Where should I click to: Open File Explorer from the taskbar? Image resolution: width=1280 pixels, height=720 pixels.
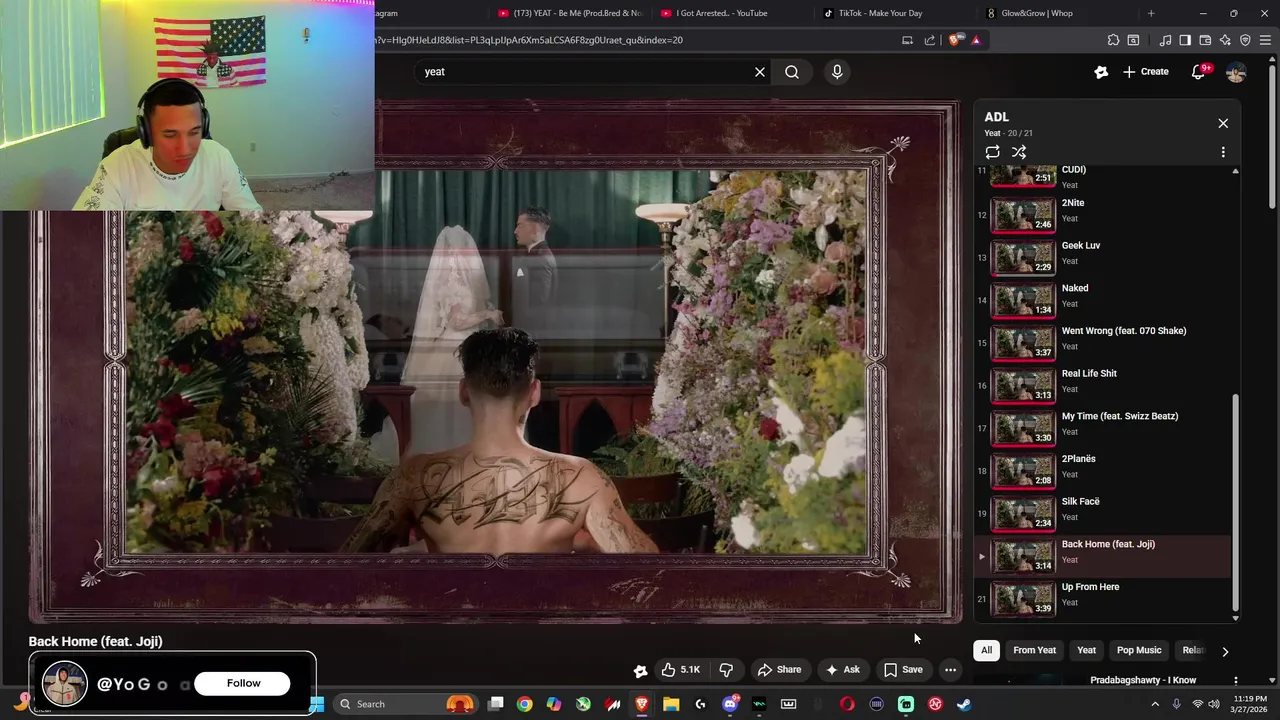click(671, 704)
